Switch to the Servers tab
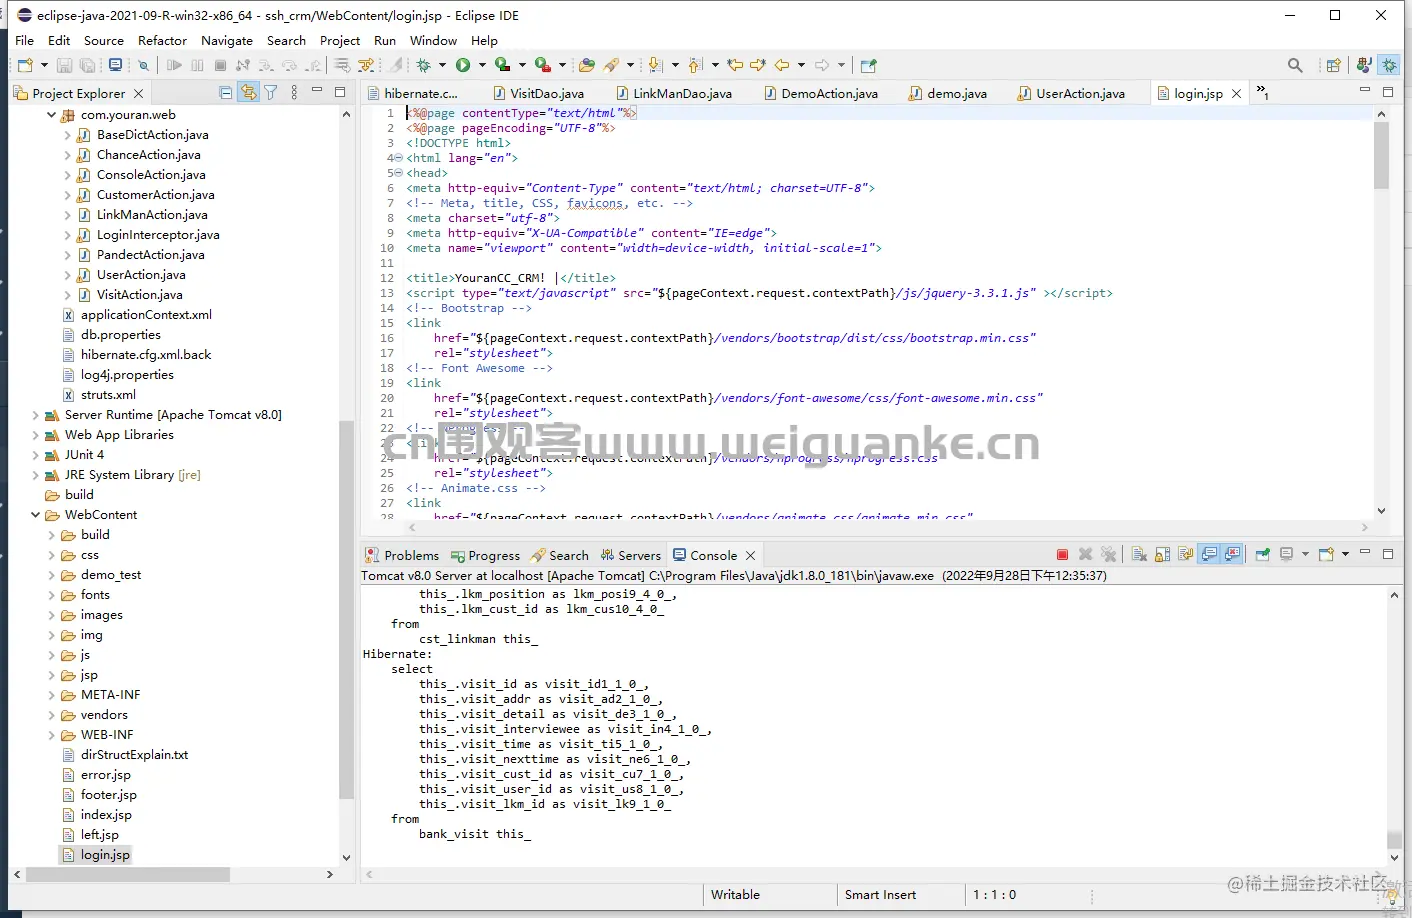The width and height of the screenshot is (1412, 918). (631, 555)
